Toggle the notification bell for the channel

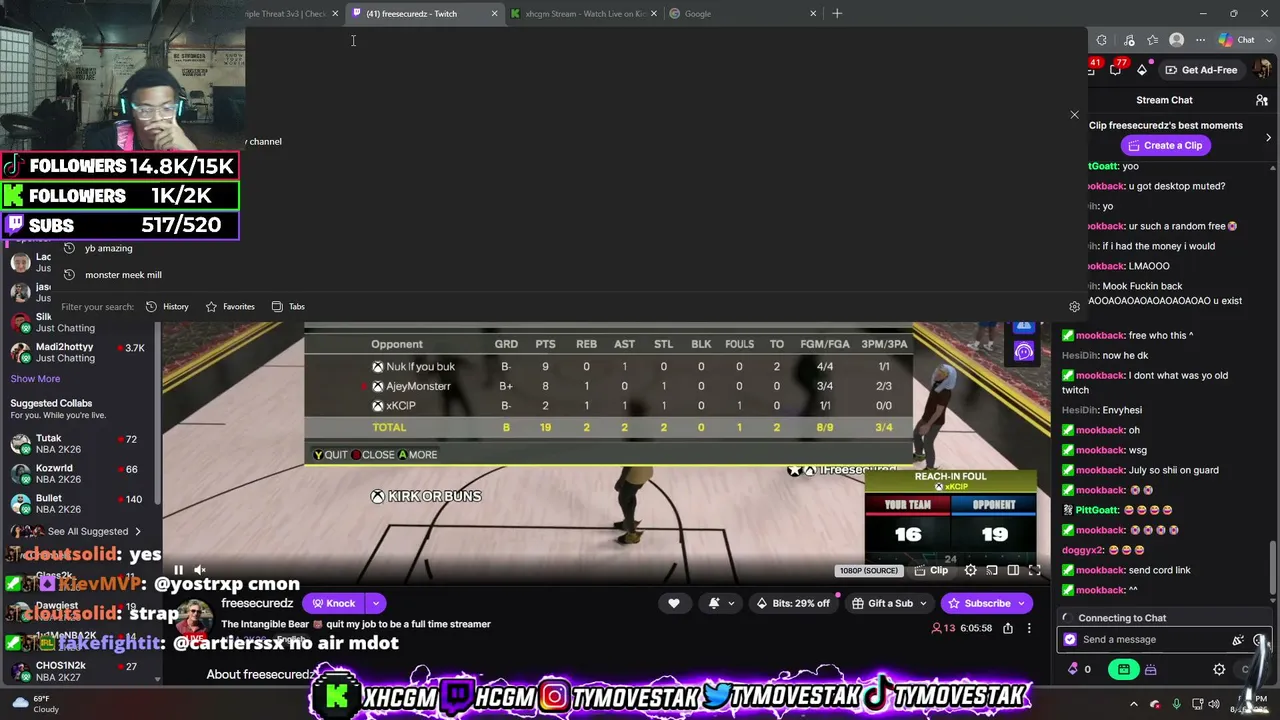(x=714, y=603)
